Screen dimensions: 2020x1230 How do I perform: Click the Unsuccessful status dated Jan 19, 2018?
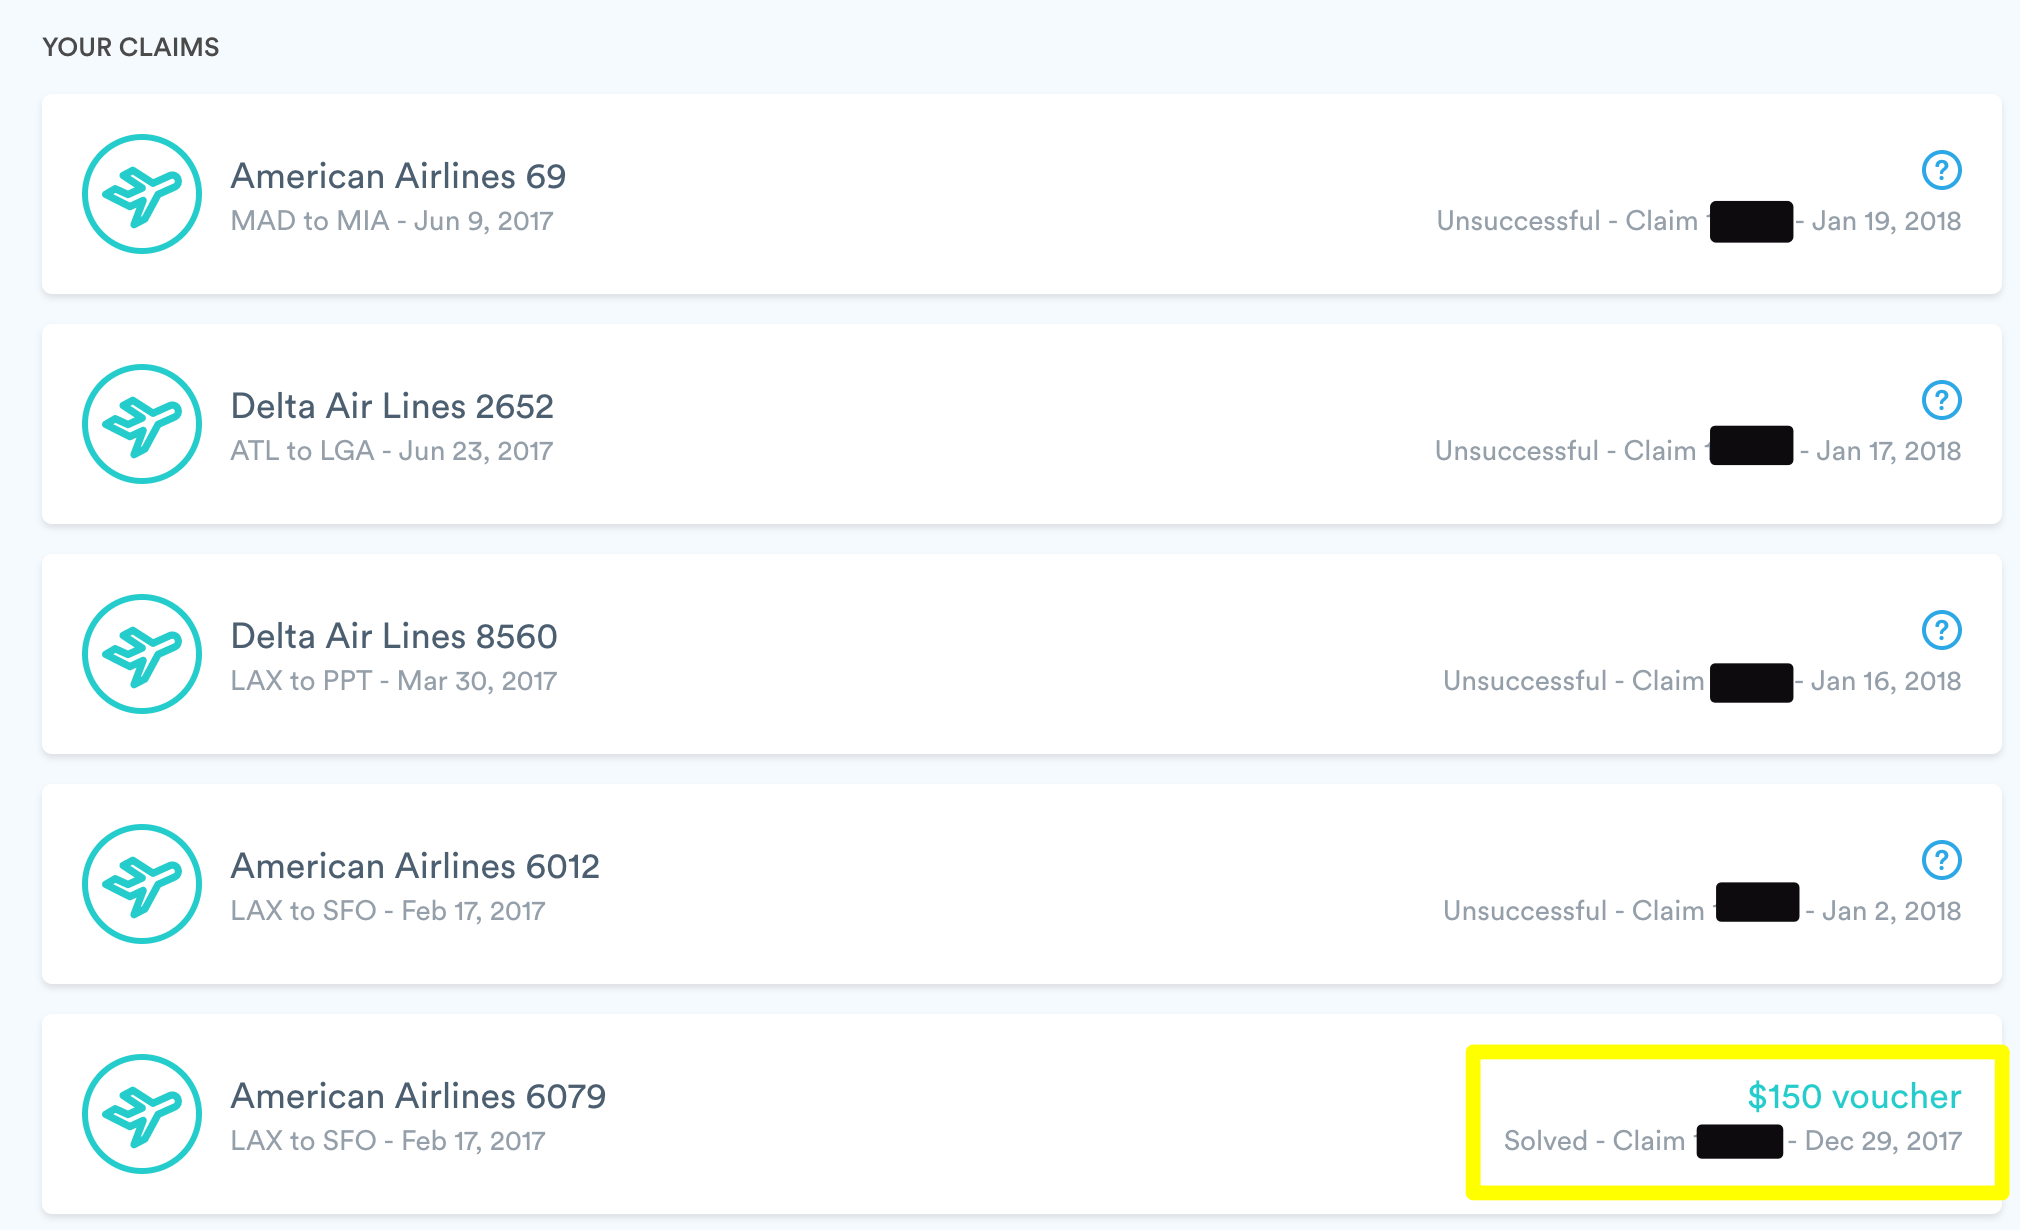tap(1699, 221)
